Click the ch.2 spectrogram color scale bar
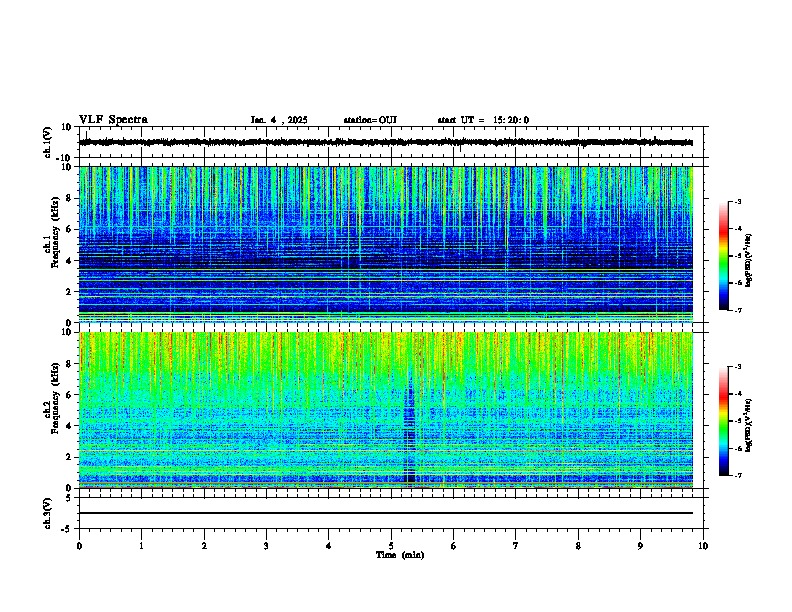Image resolution: width=792 pixels, height=612 pixels. point(723,421)
